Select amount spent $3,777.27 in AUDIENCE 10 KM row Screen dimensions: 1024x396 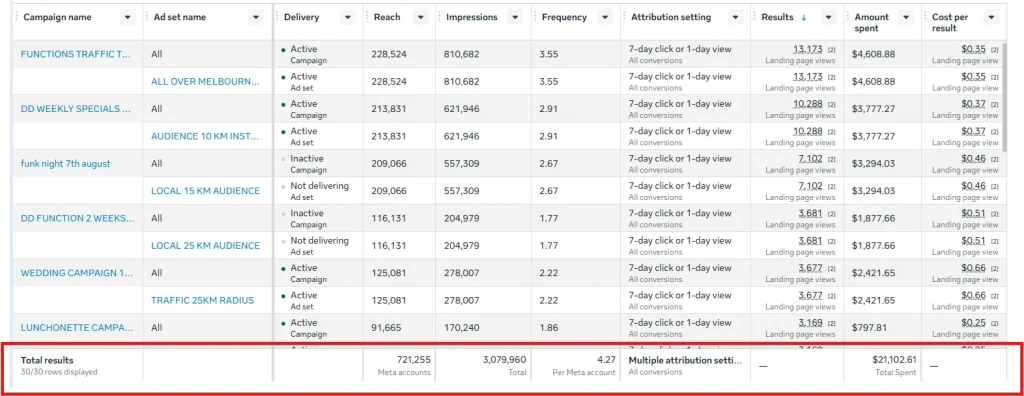(x=874, y=137)
